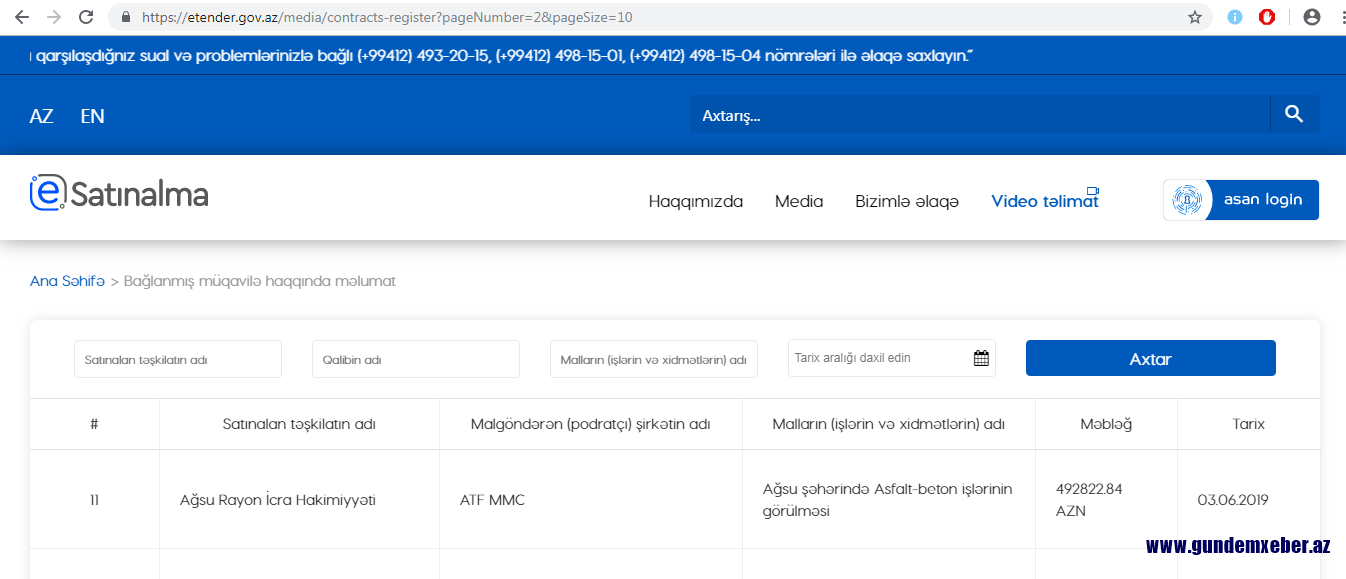The width and height of the screenshot is (1346, 579).
Task: Bookmark page with the star icon
Action: tap(1195, 17)
